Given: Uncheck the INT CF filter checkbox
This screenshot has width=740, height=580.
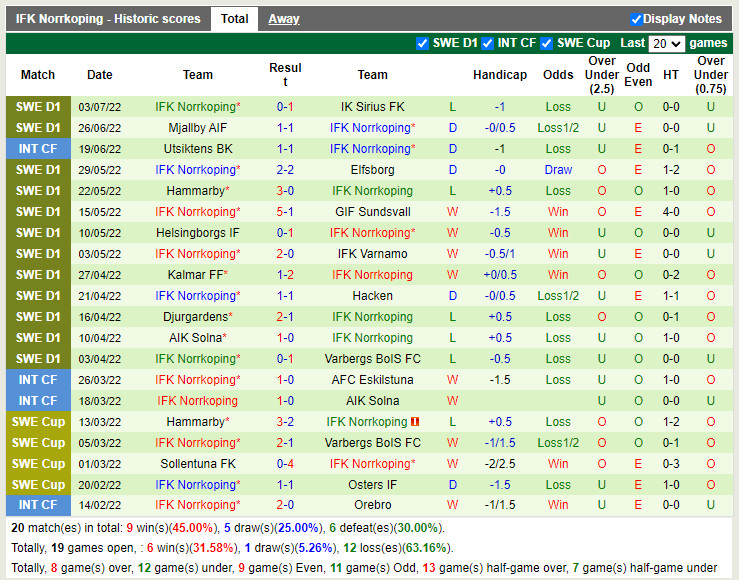Looking at the screenshot, I should [x=487, y=43].
